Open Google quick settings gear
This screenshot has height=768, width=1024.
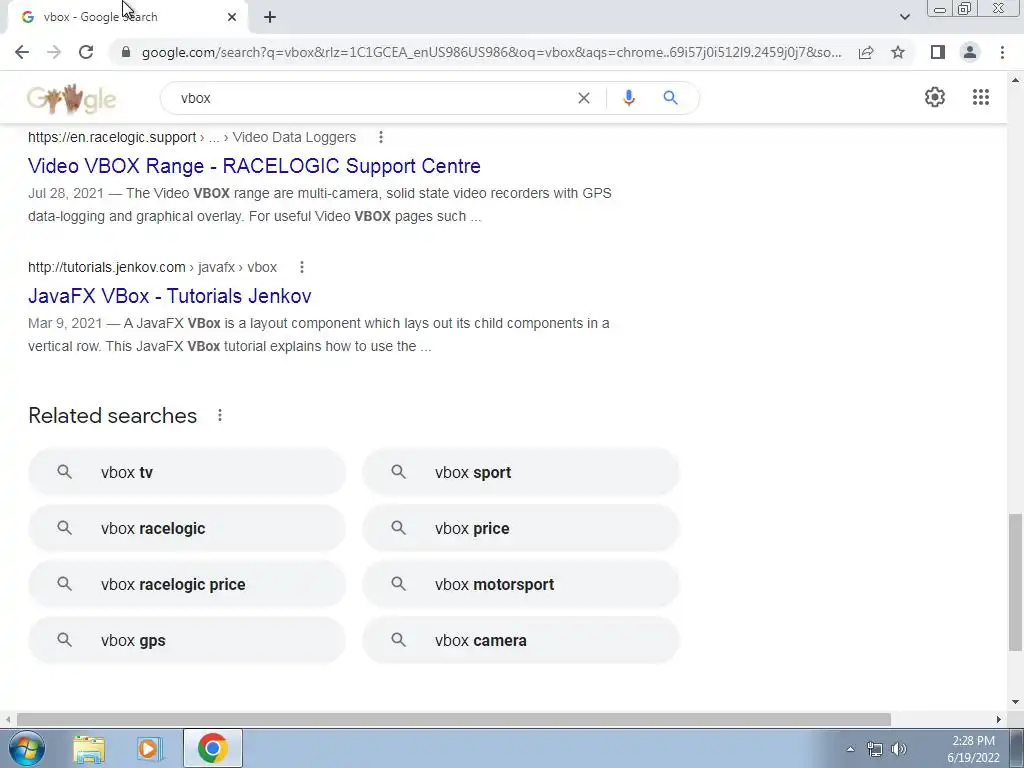point(935,97)
